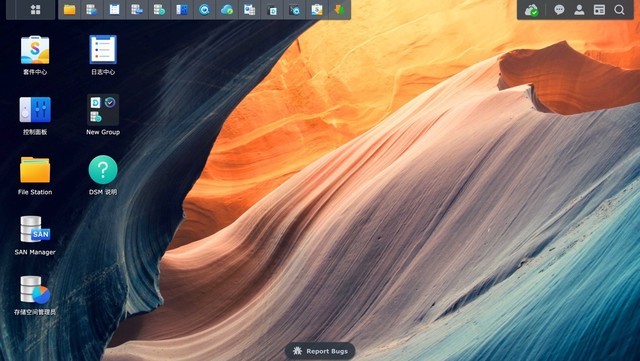
Task: Toggle the Widgets panel icon
Action: [599, 10]
